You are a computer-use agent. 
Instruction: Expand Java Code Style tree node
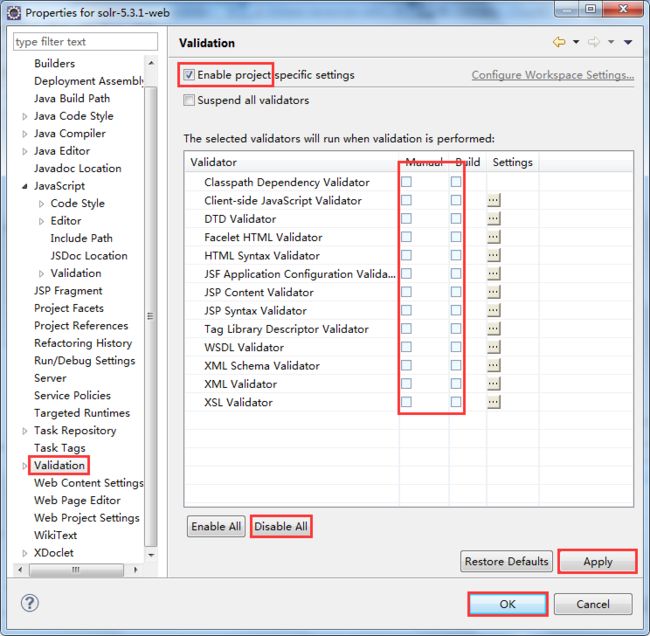pos(24,117)
